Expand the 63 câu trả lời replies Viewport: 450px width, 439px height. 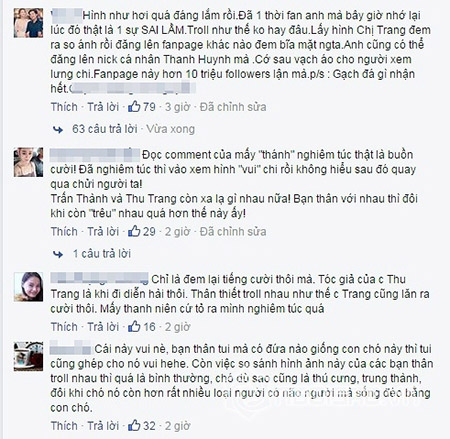[x=105, y=129]
